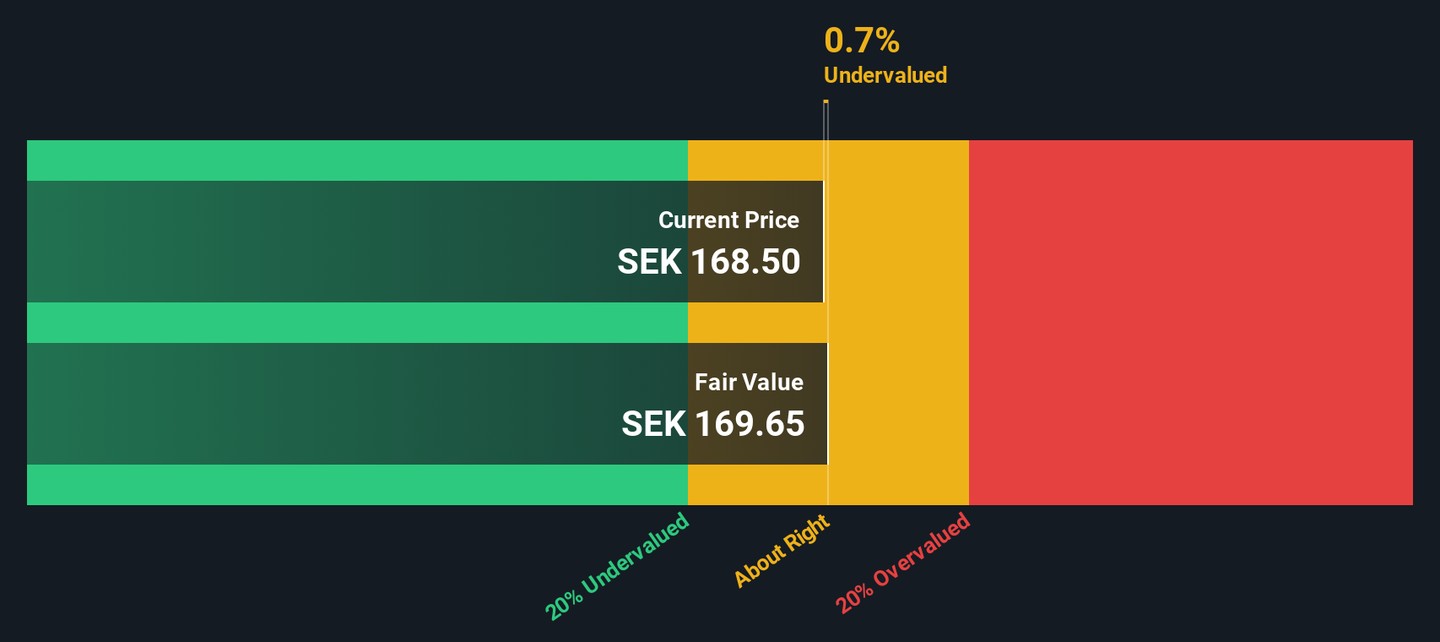Click the yellow about-right zone right of marker
Viewport: 1440px width, 642px height.
coord(898,322)
